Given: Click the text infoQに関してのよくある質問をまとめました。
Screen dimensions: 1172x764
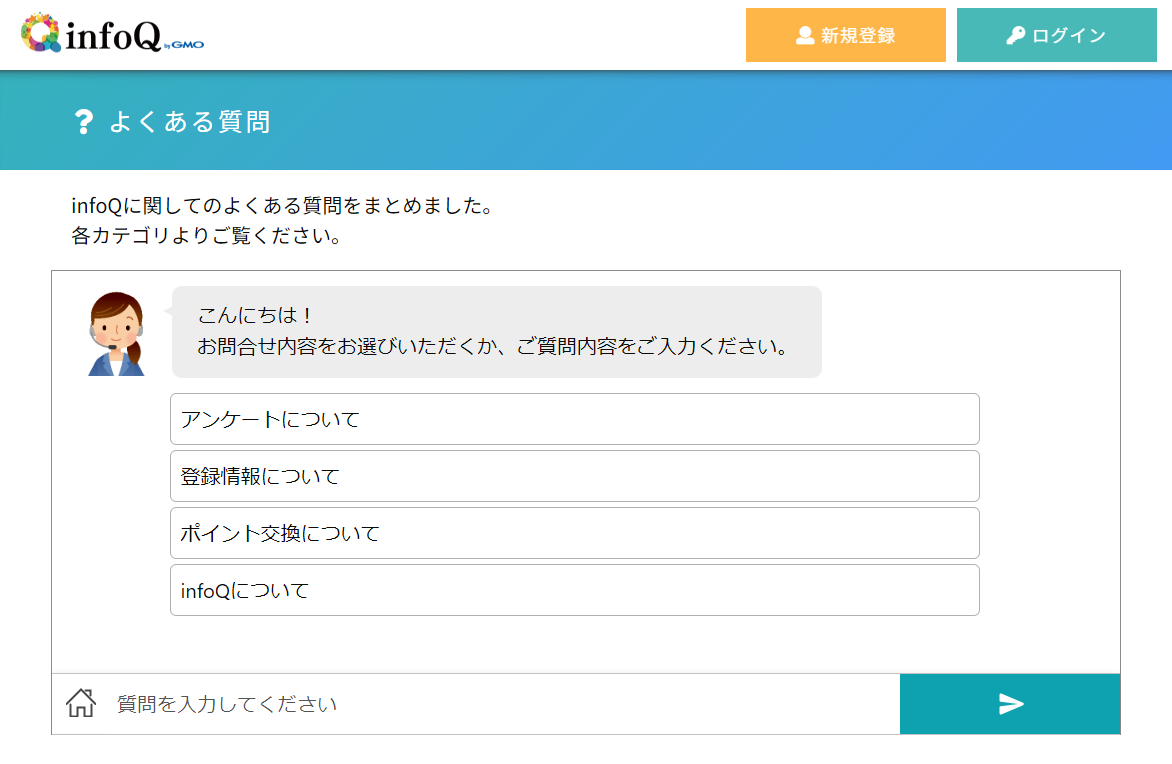Looking at the screenshot, I should coord(283,206).
